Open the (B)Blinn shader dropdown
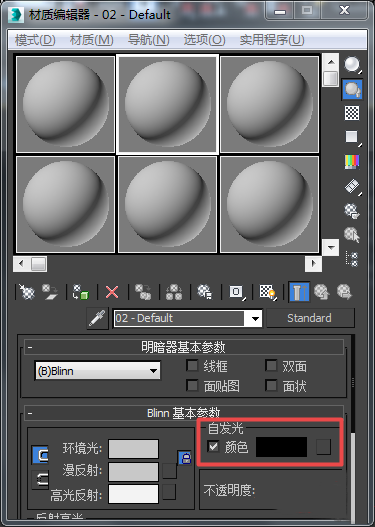The width and height of the screenshot is (375, 527). pos(97,371)
